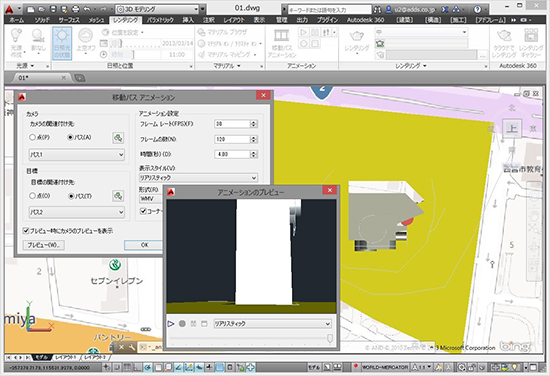
Task: Click the binoculars search icon
Action: click(x=377, y=9)
